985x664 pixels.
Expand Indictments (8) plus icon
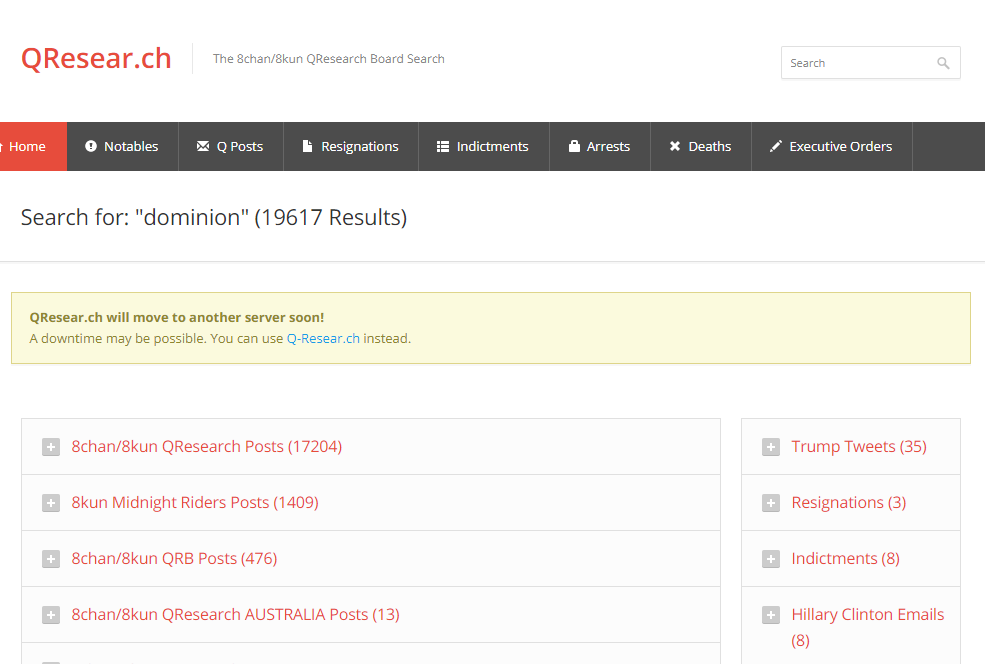[x=771, y=559]
